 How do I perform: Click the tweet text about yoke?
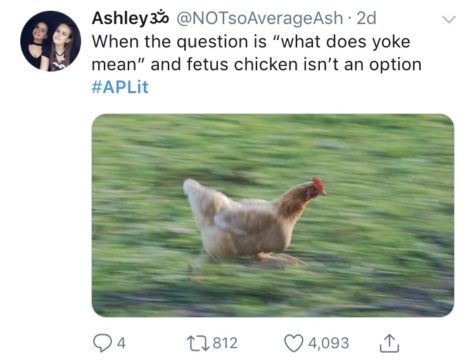pos(257,53)
